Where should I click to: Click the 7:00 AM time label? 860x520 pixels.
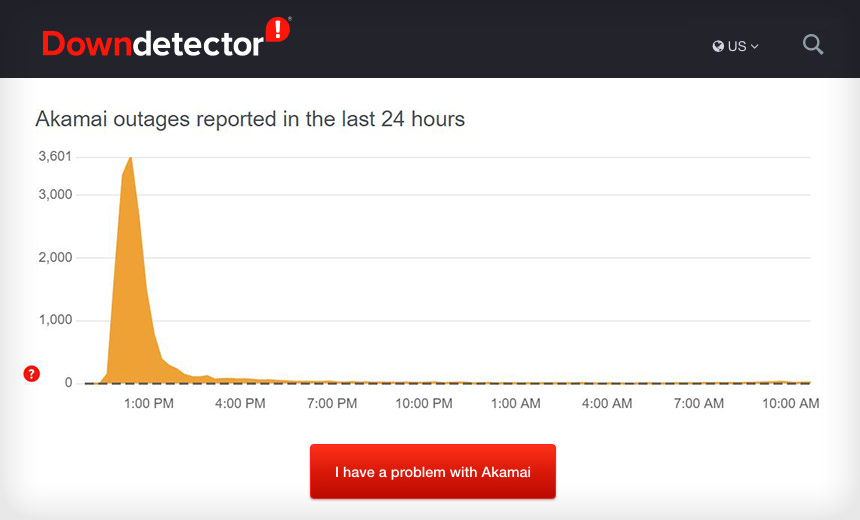pyautogui.click(x=699, y=404)
